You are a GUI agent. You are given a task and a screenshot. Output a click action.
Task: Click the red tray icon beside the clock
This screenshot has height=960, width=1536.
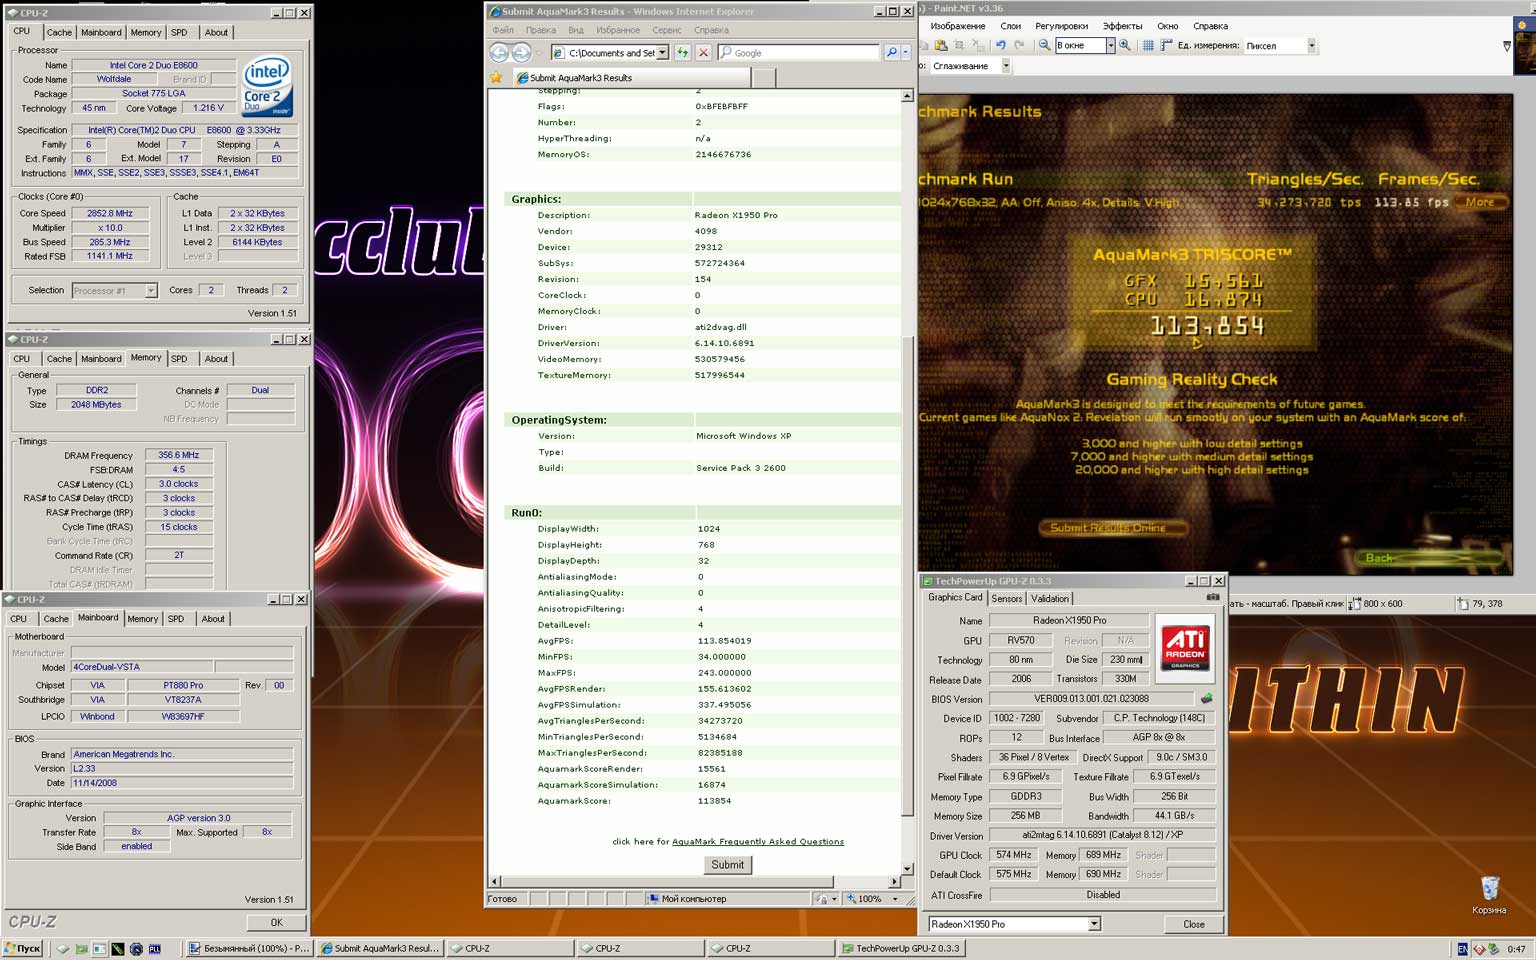pos(1478,948)
